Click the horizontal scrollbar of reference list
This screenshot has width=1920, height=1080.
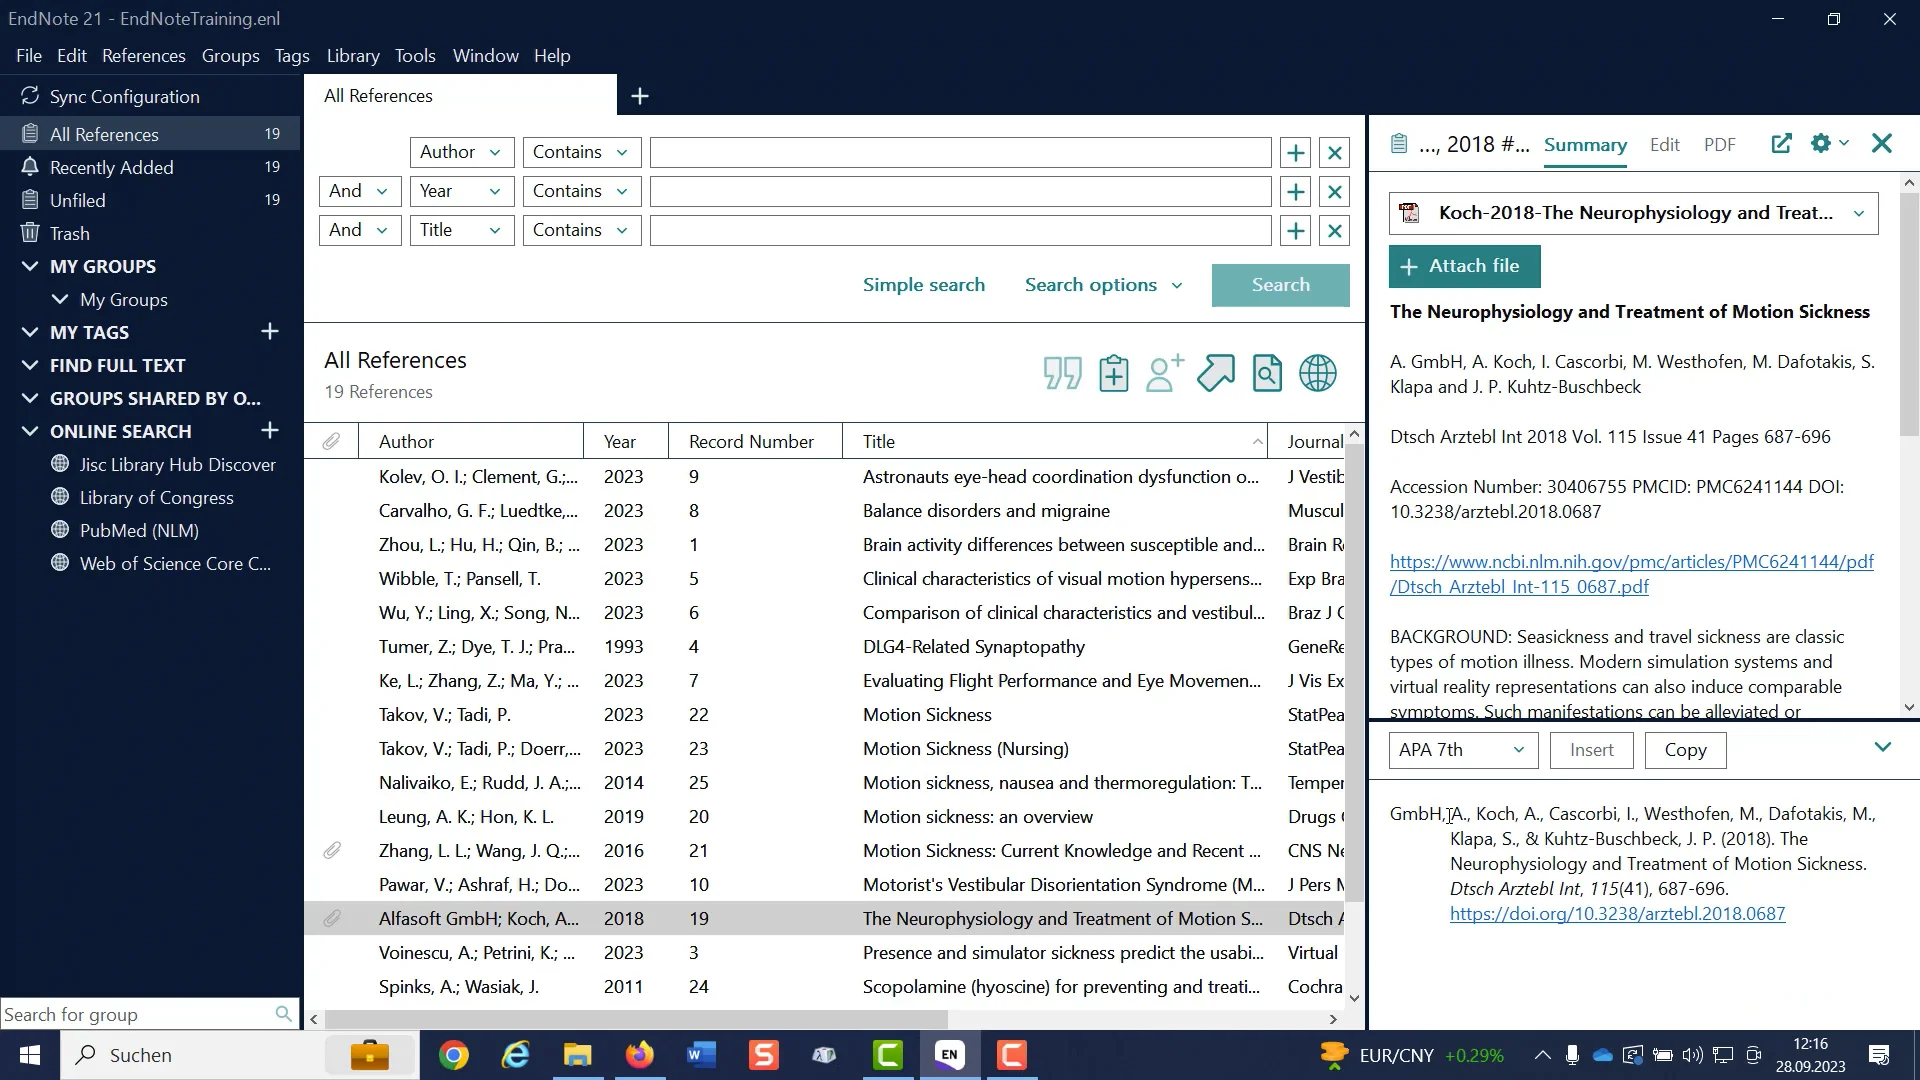point(636,1019)
